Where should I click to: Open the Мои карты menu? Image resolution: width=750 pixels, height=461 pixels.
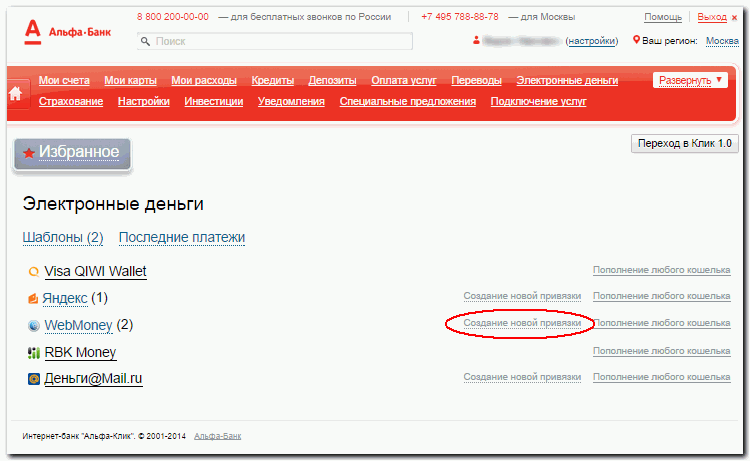pos(131,80)
